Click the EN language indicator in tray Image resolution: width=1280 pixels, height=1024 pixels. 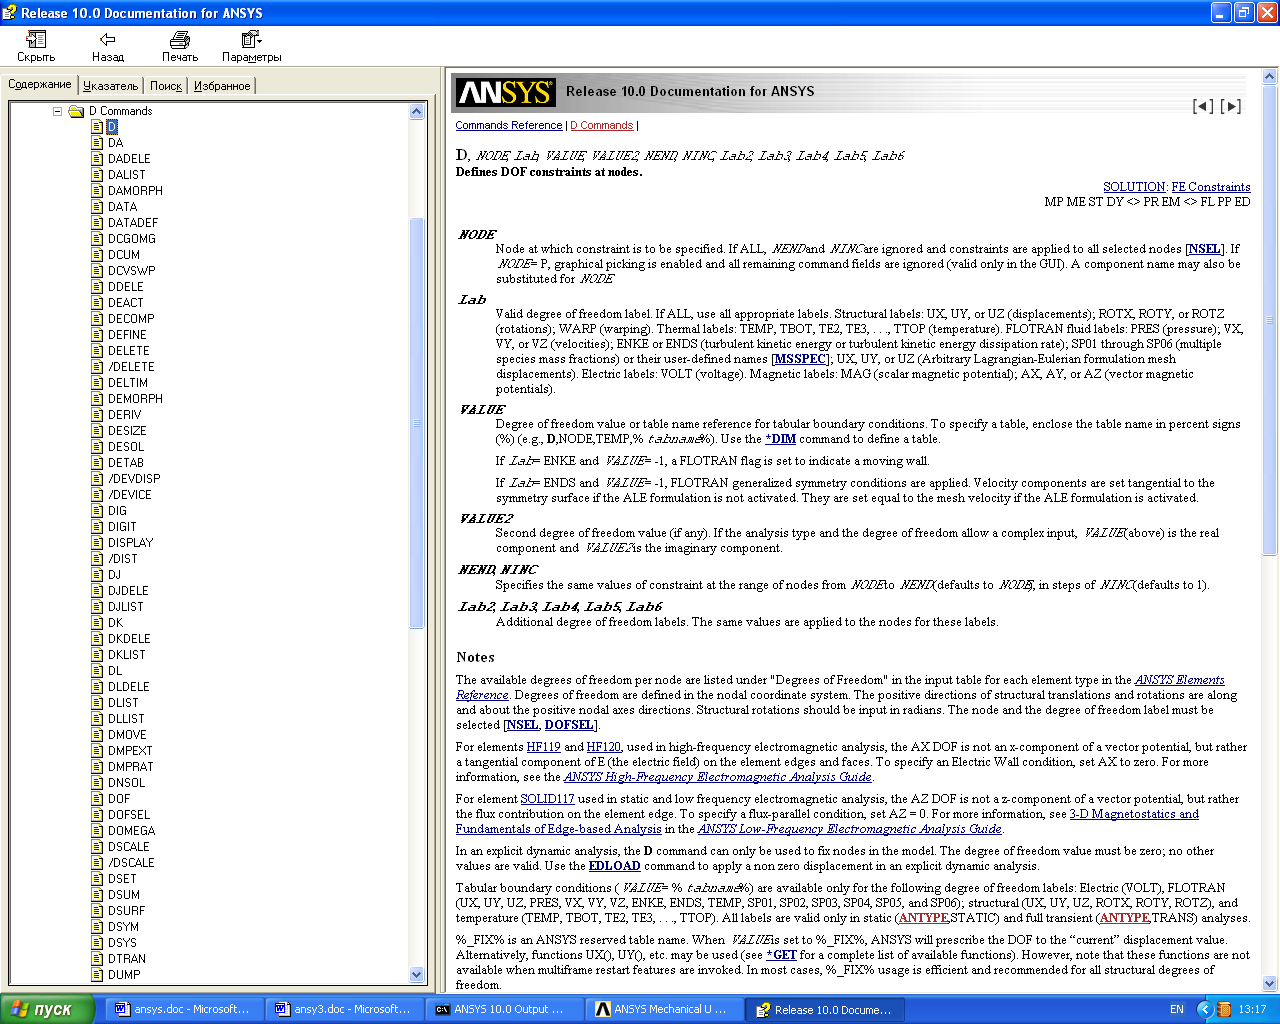tap(1177, 1009)
